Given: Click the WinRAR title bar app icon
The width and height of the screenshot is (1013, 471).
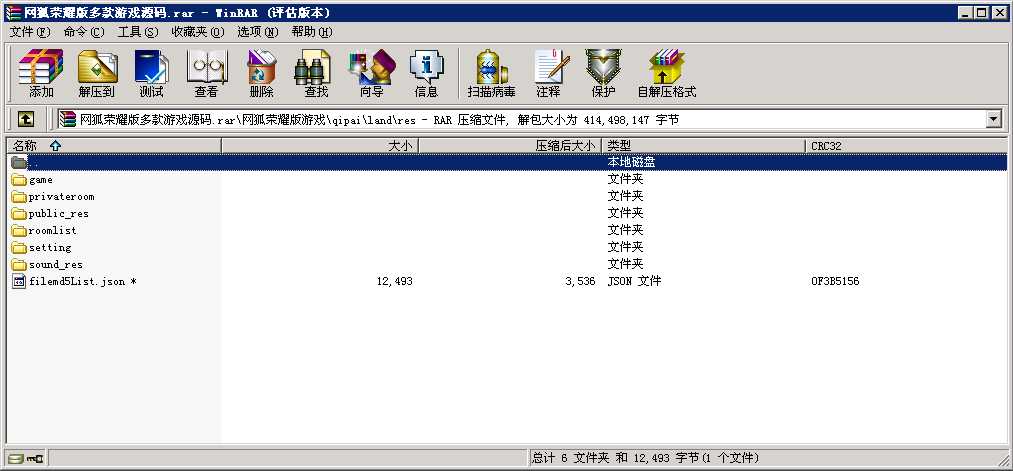Looking at the screenshot, I should tap(13, 13).
